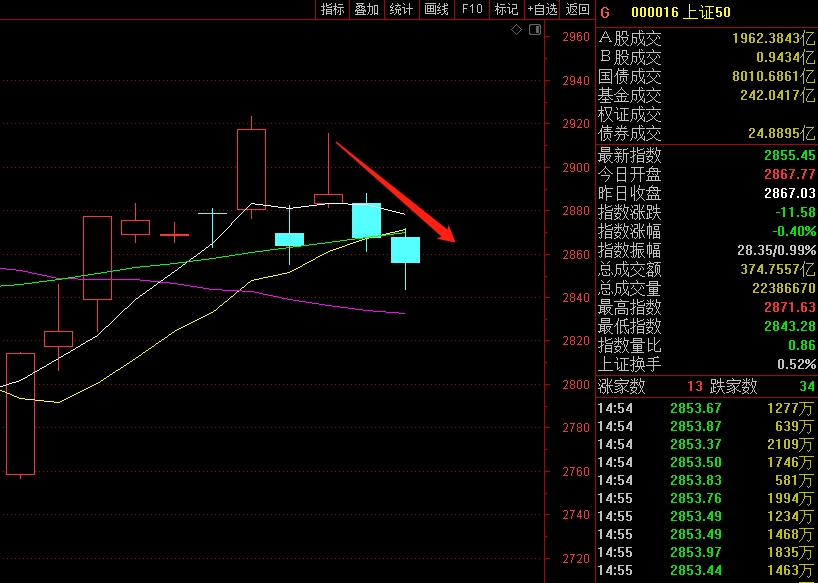Select the tick row priced 2853.83
Viewport: 818px width, 583px height.
pos(706,480)
